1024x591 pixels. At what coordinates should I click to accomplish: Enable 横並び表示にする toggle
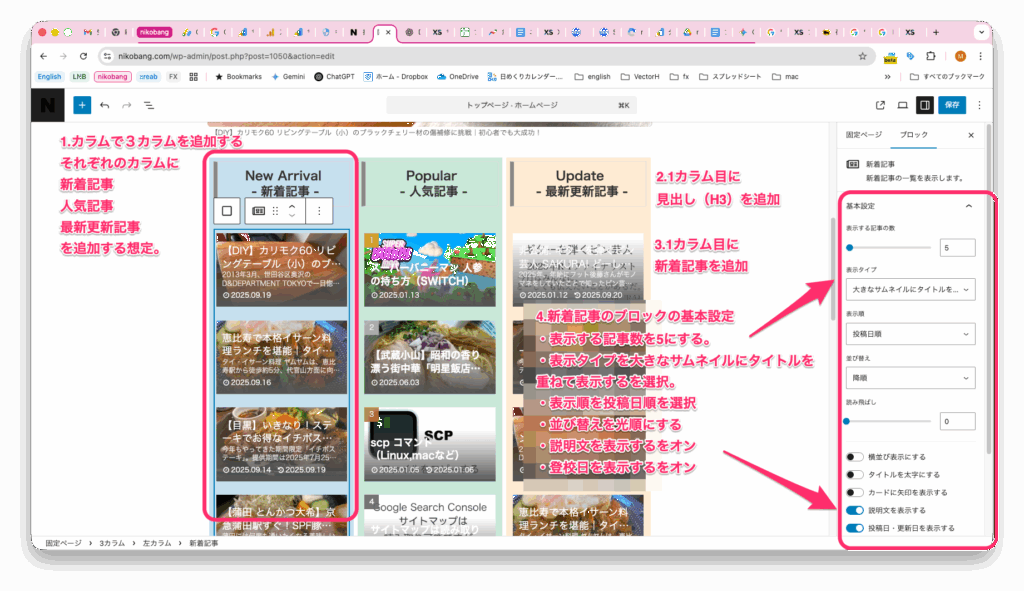click(855, 457)
